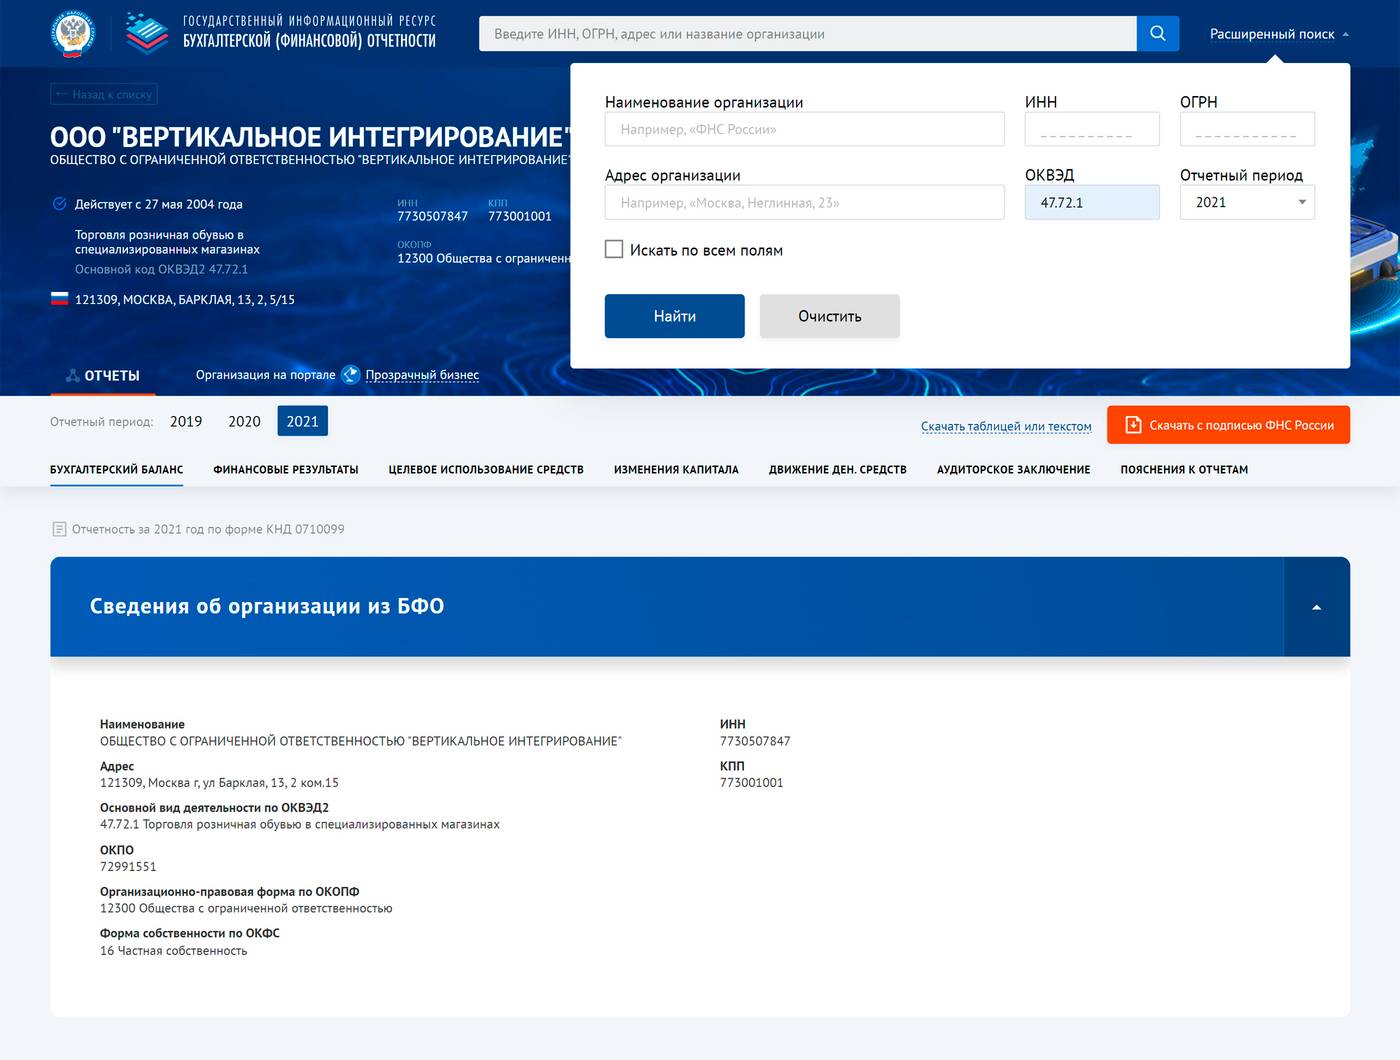Click the document icon on orange download button

click(x=1133, y=425)
